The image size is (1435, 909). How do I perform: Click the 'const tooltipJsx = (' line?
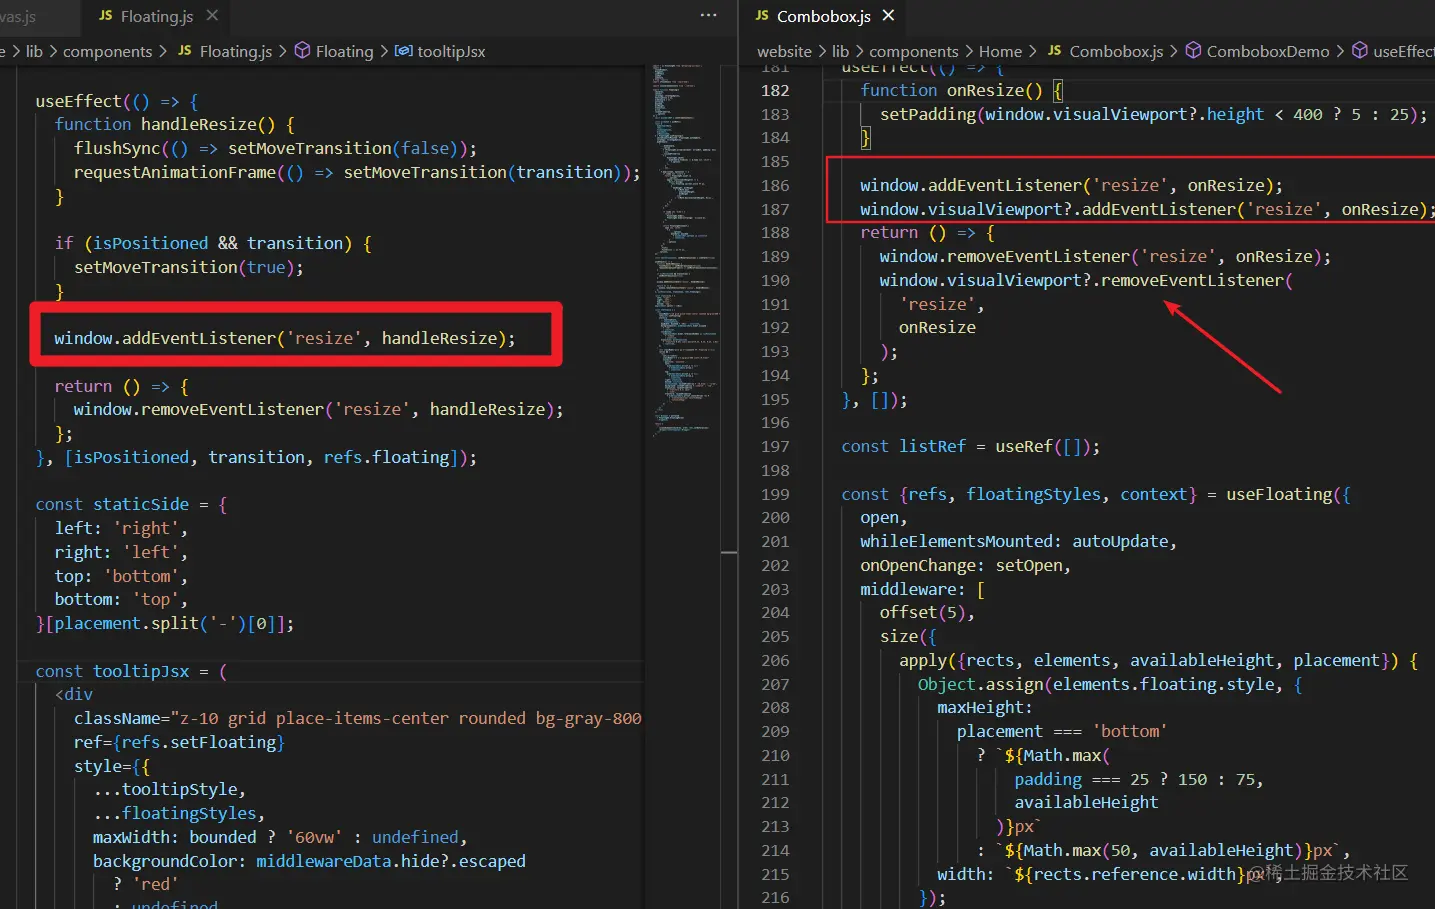click(131, 671)
